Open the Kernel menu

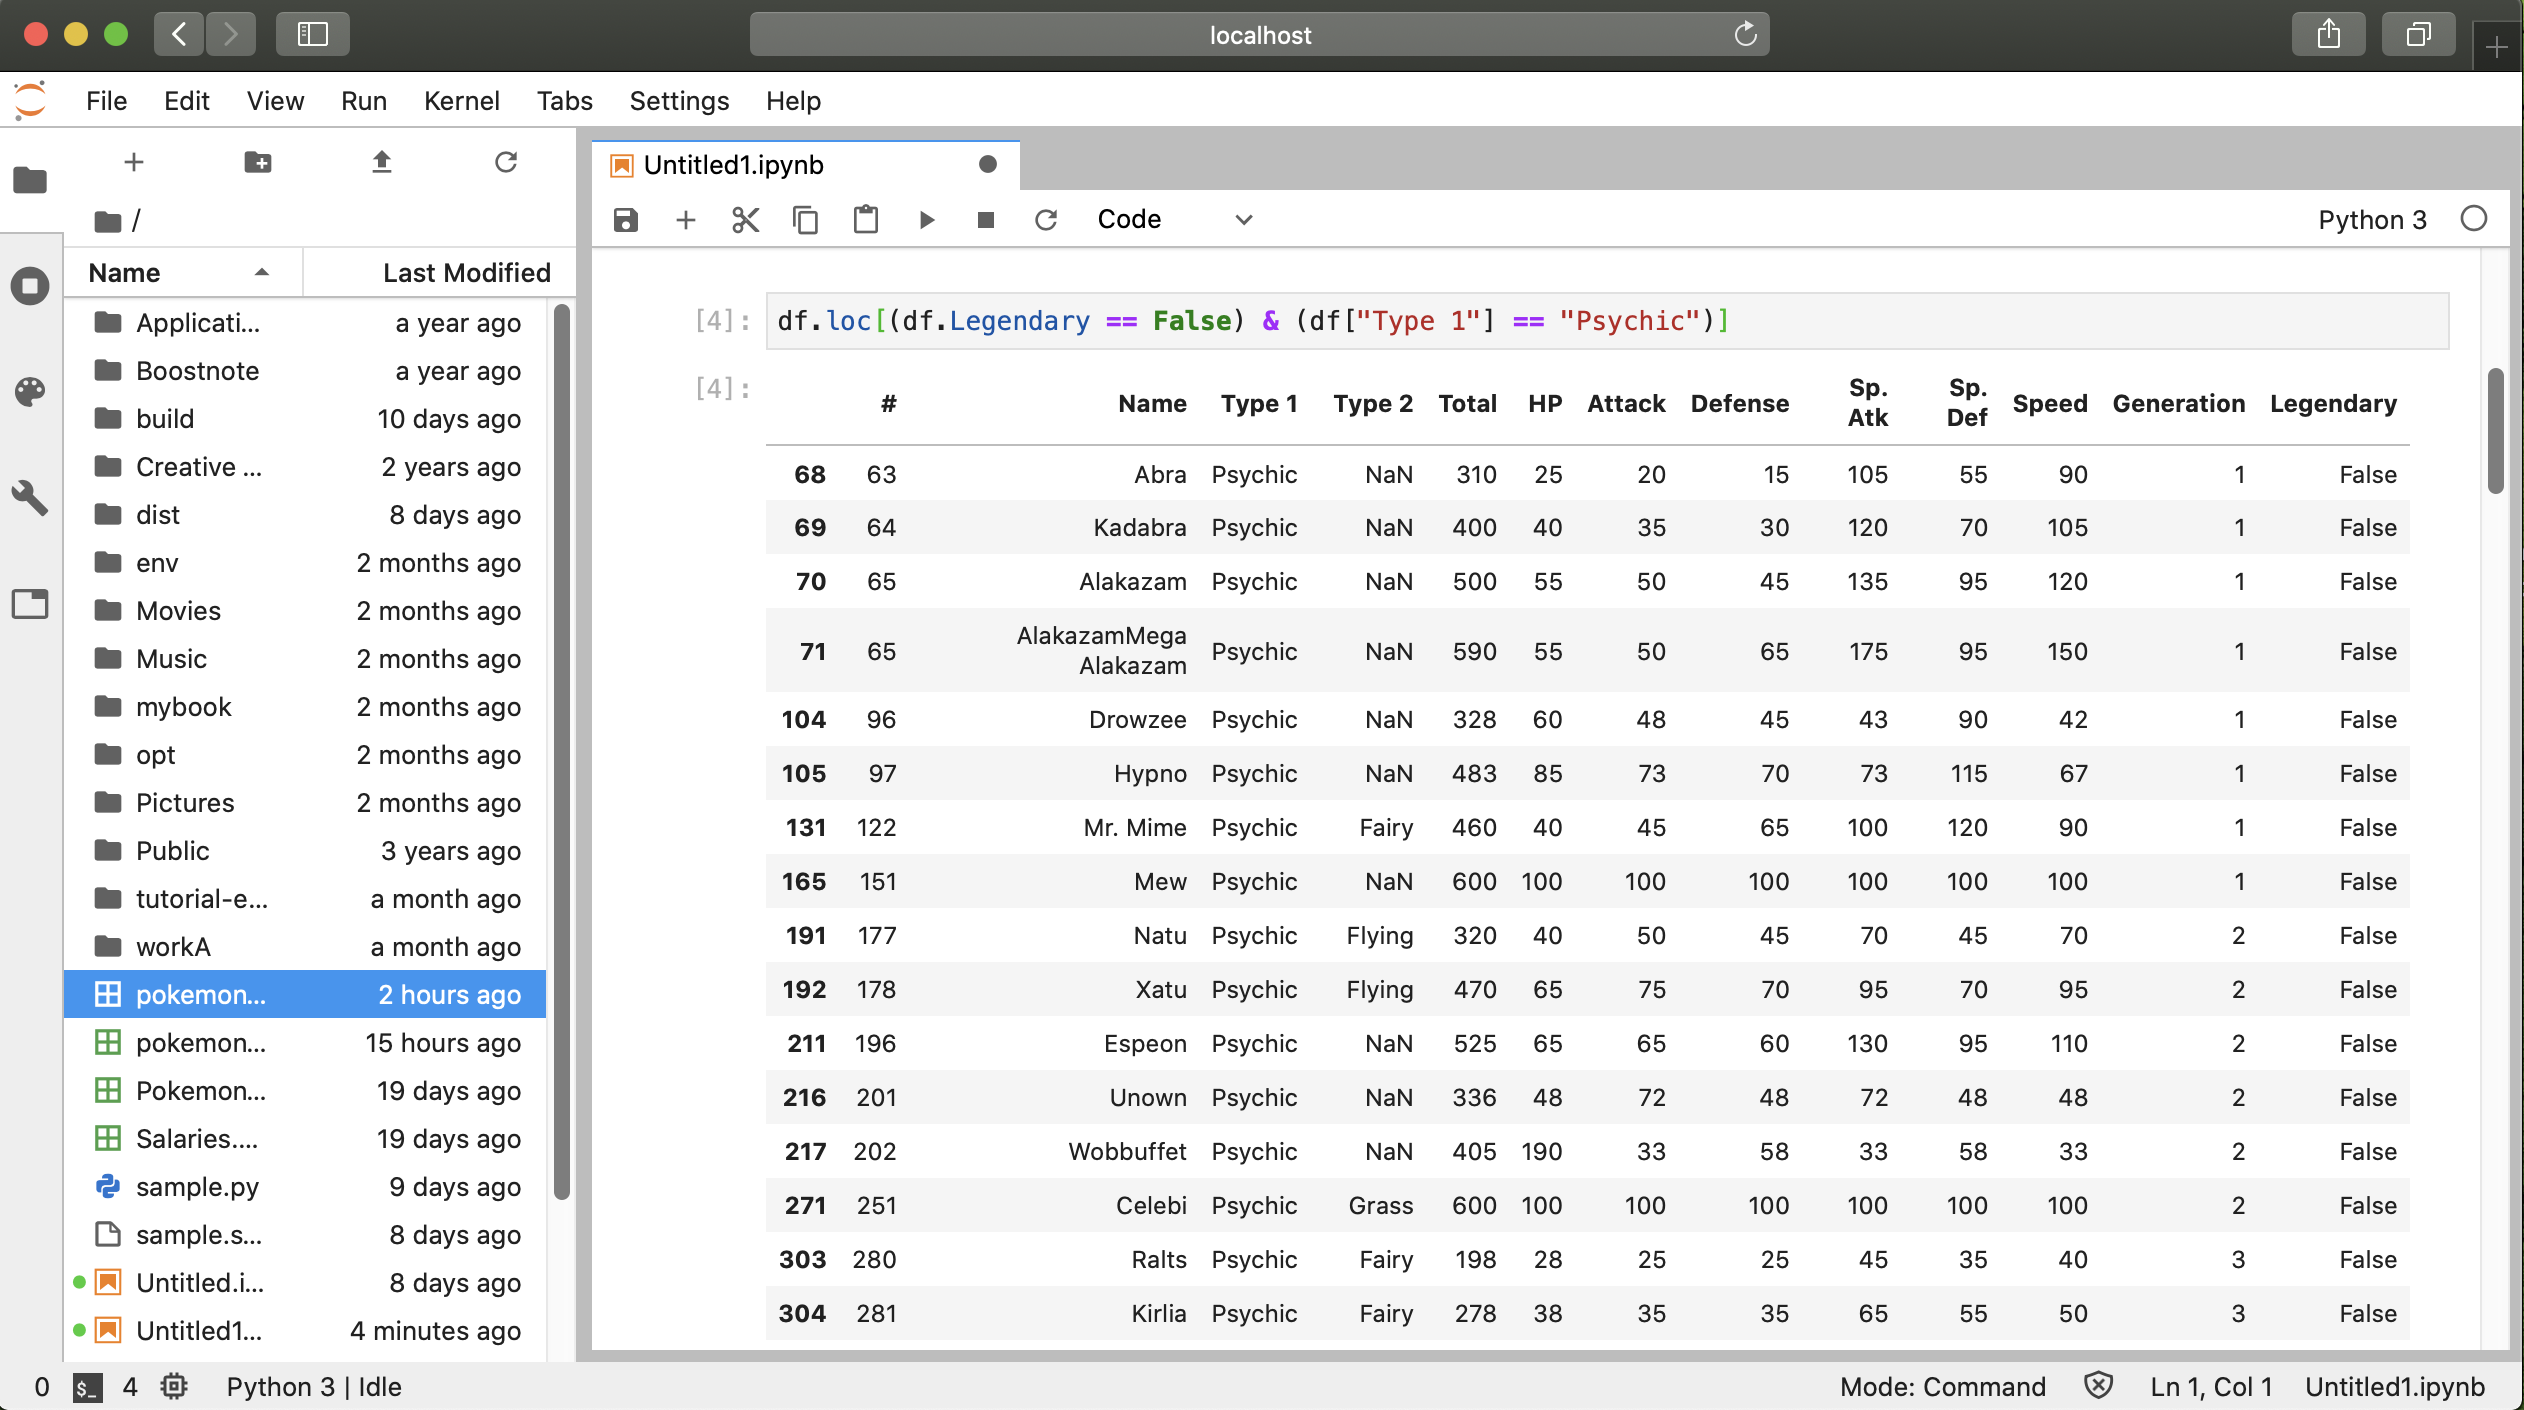[x=461, y=101]
